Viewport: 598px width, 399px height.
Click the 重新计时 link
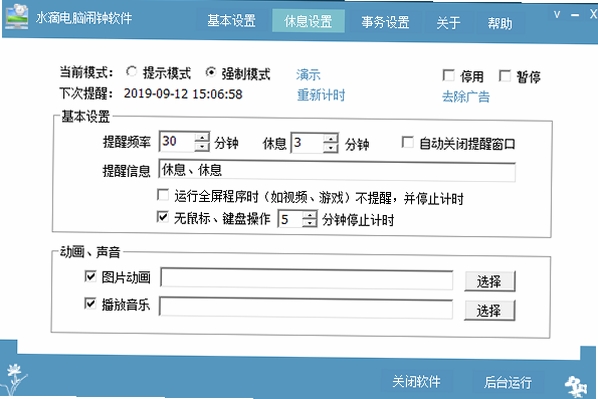(x=321, y=95)
